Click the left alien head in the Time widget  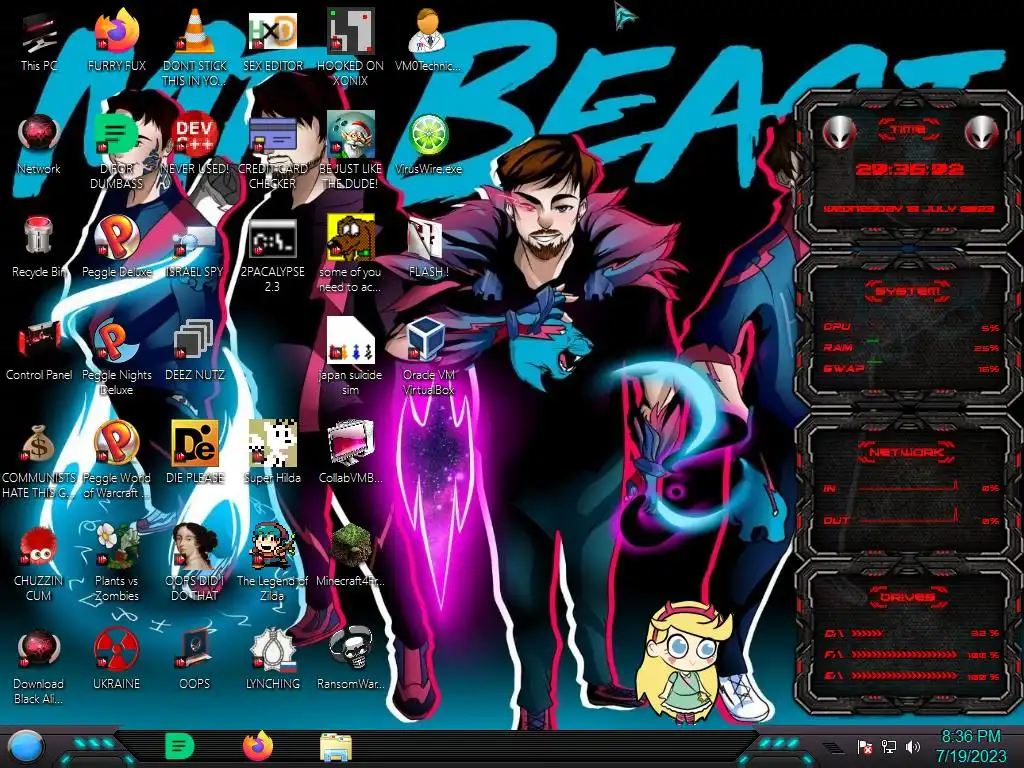[x=839, y=133]
